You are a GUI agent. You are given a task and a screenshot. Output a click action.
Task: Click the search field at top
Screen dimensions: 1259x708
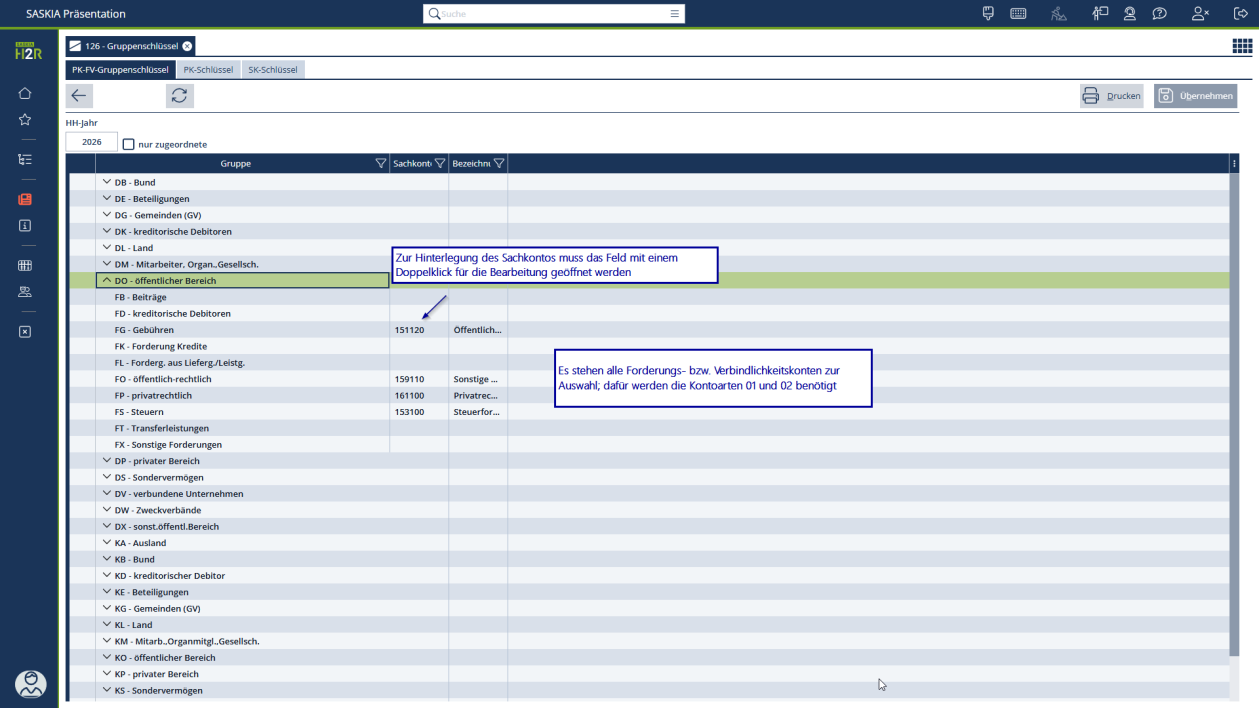coord(554,14)
